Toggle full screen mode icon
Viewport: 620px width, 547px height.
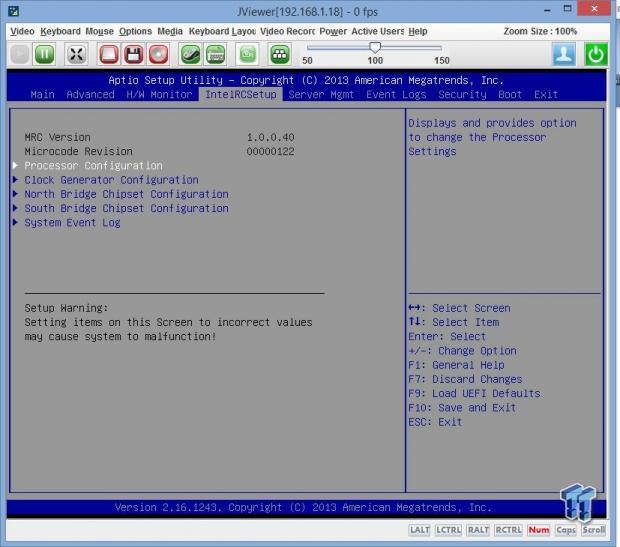(76, 54)
